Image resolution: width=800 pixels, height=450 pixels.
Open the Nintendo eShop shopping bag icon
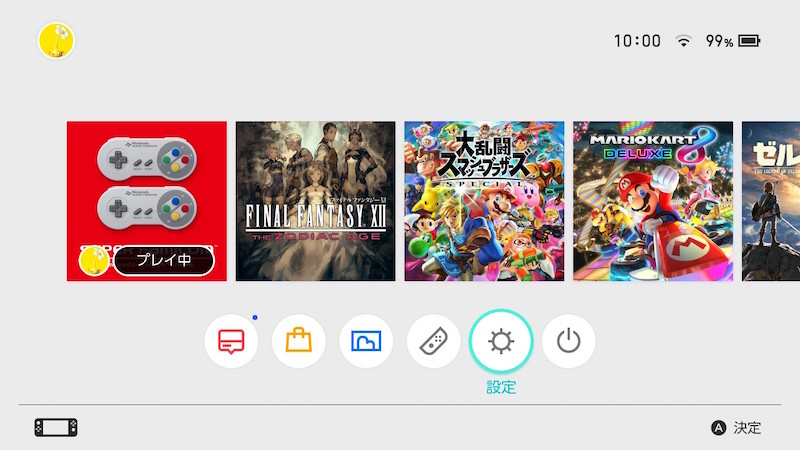tap(298, 341)
